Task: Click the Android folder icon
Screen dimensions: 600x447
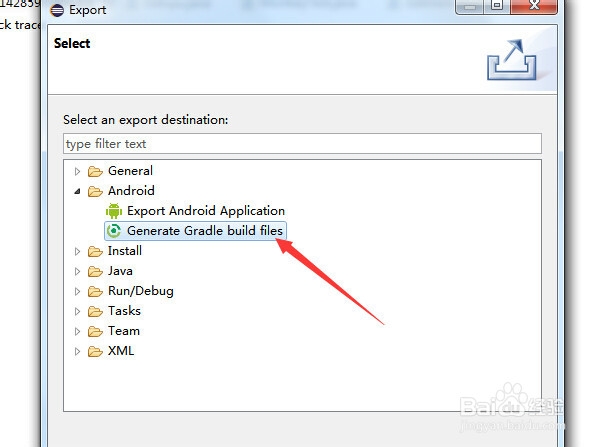Action: (x=95, y=191)
